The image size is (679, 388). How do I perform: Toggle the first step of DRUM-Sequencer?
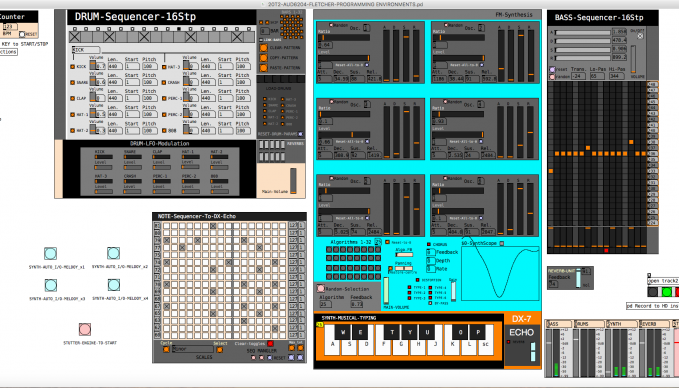click(75, 37)
